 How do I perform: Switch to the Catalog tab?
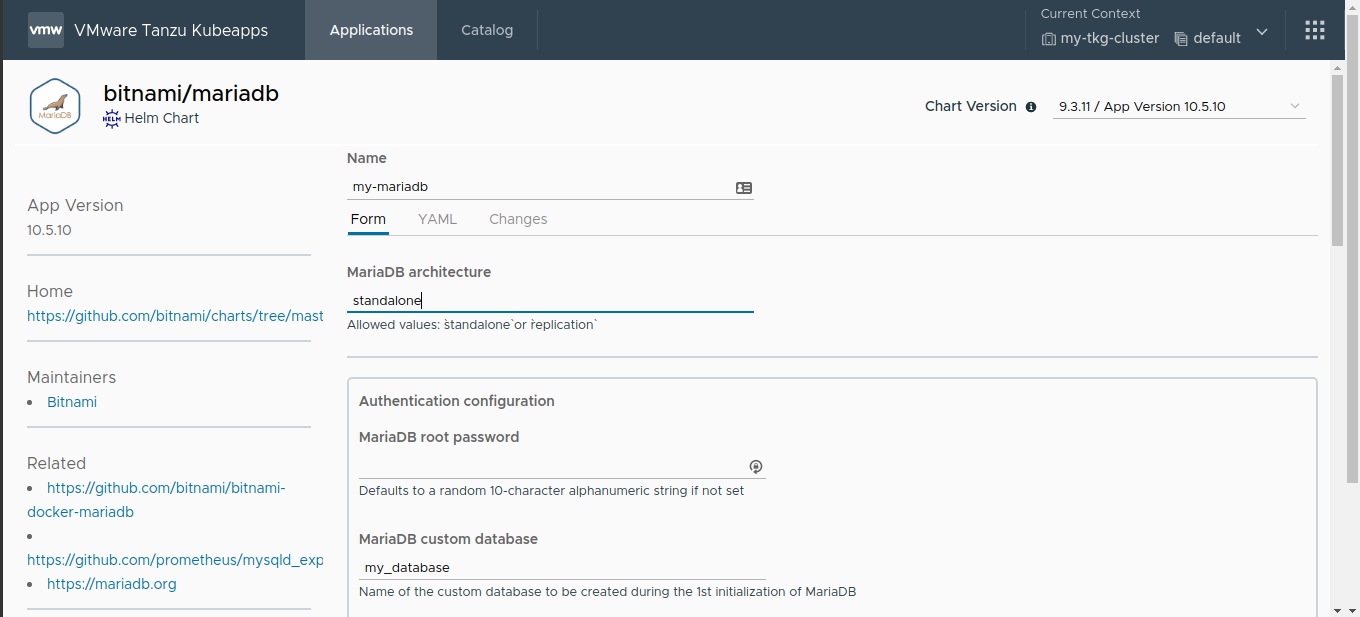[487, 30]
